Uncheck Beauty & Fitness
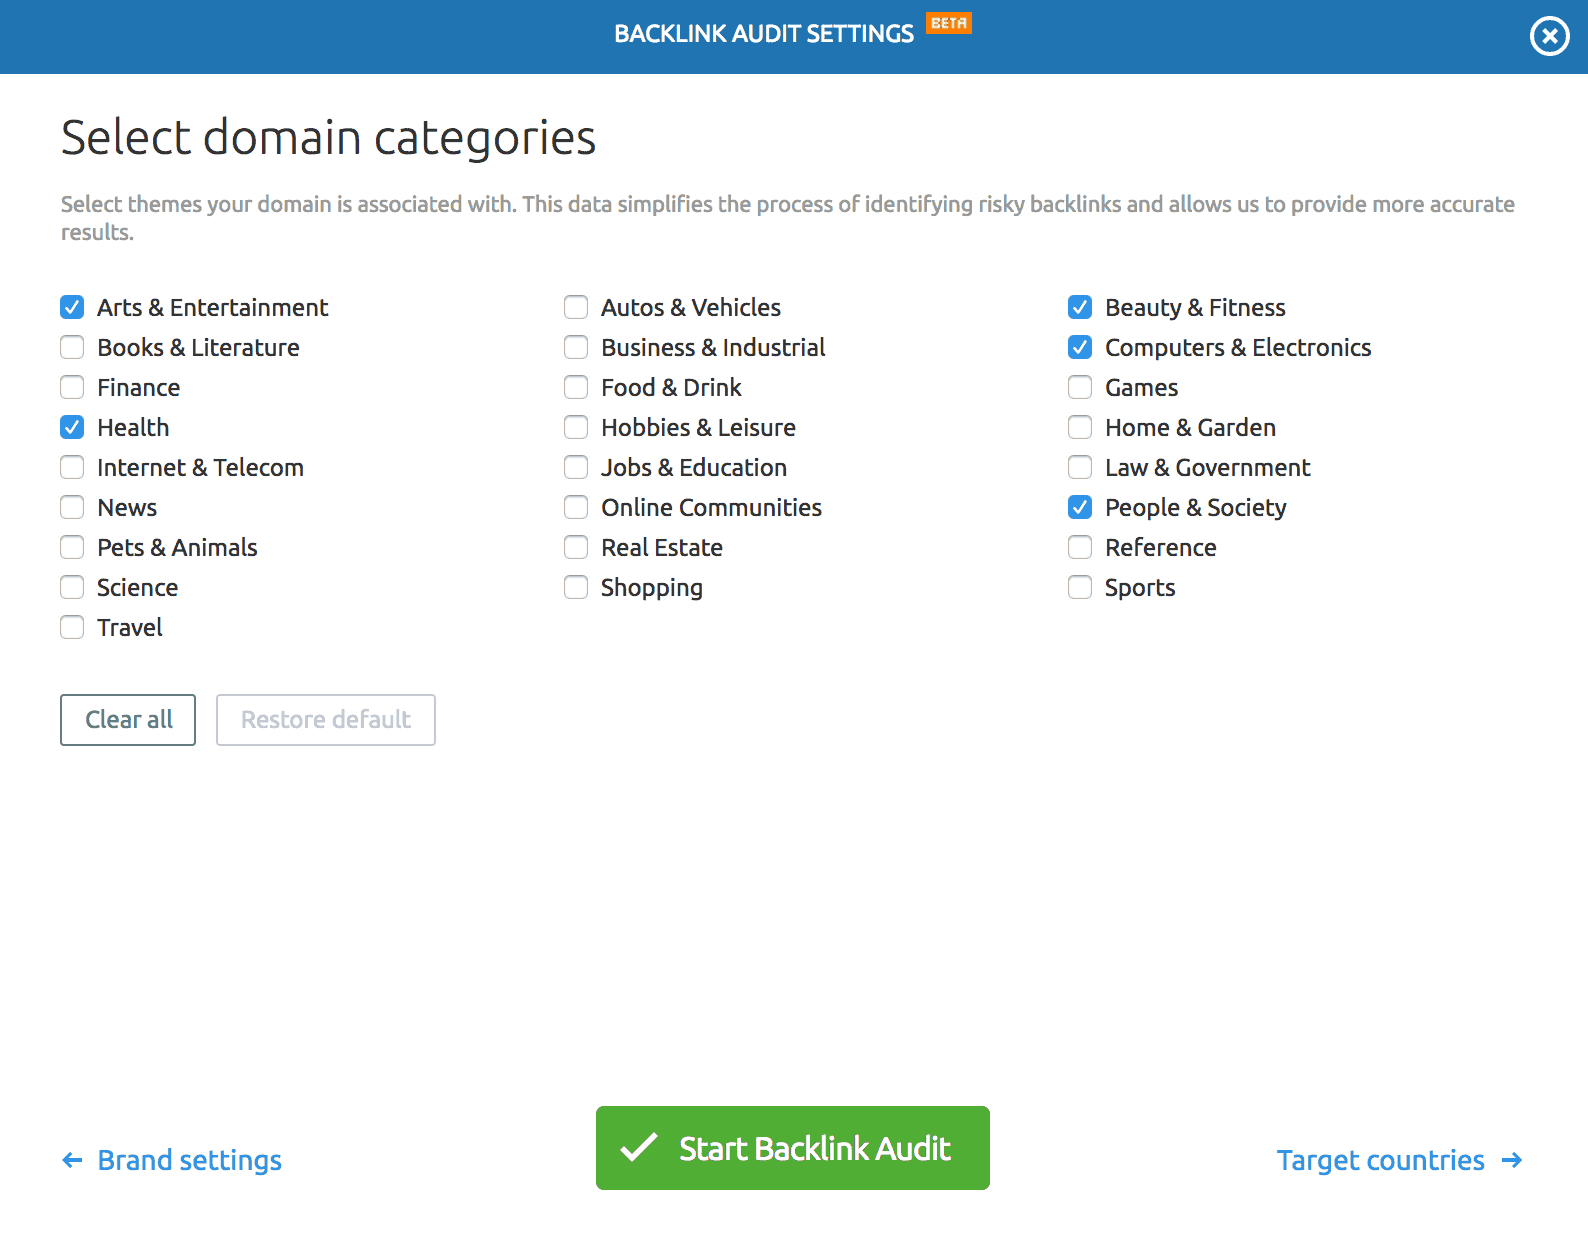The width and height of the screenshot is (1588, 1246). click(1080, 307)
